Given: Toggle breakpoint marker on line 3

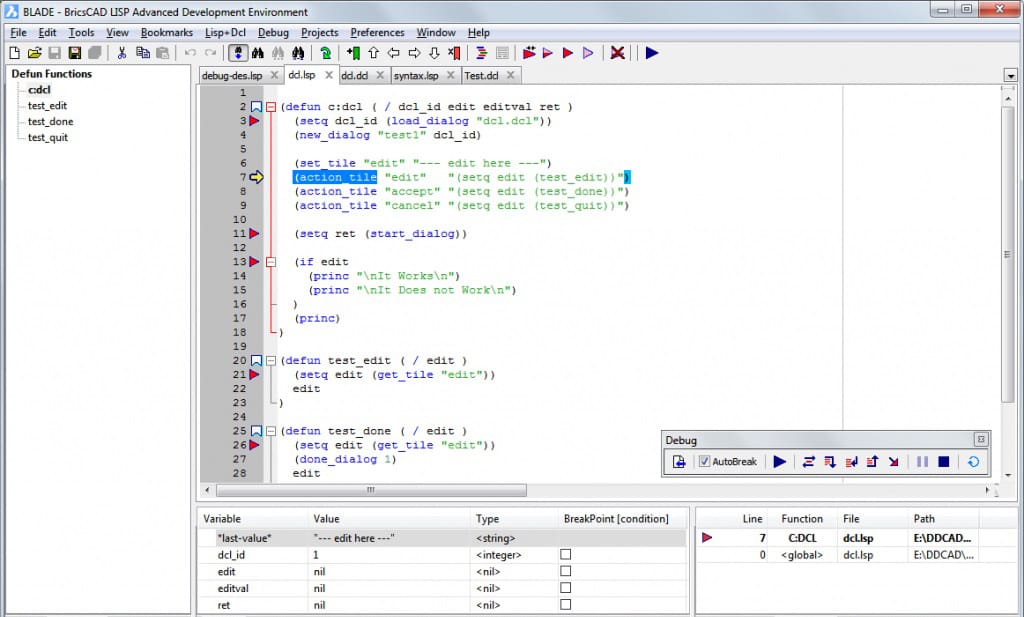Looking at the screenshot, I should click(254, 121).
